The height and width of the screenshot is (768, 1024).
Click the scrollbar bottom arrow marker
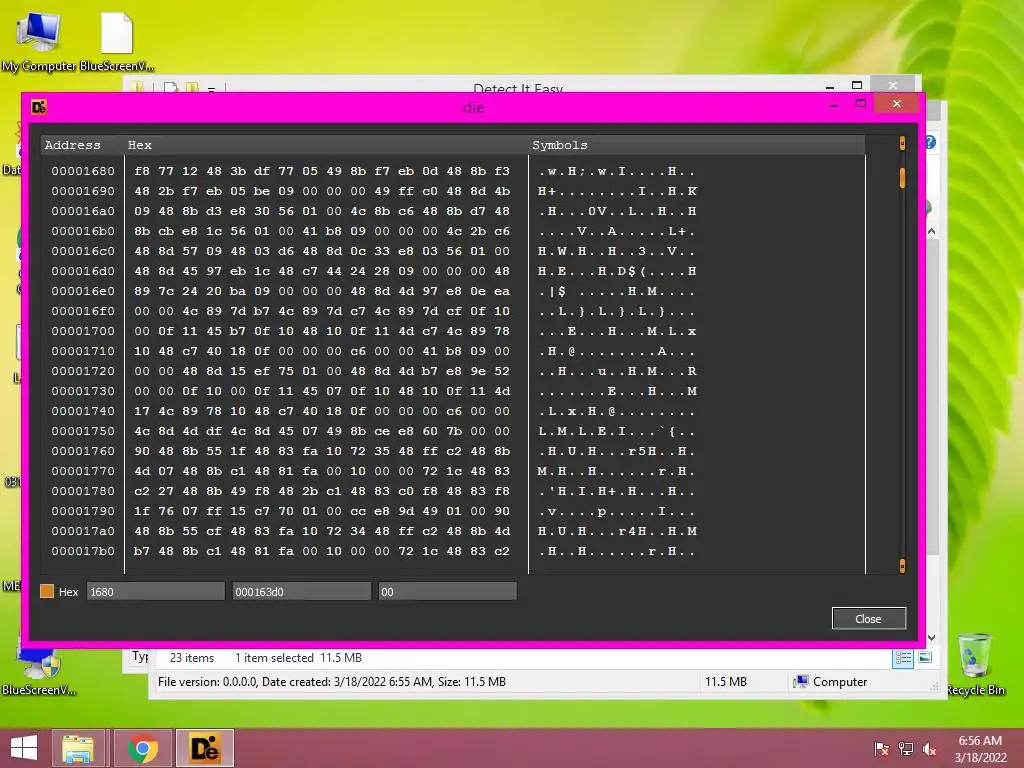(903, 566)
